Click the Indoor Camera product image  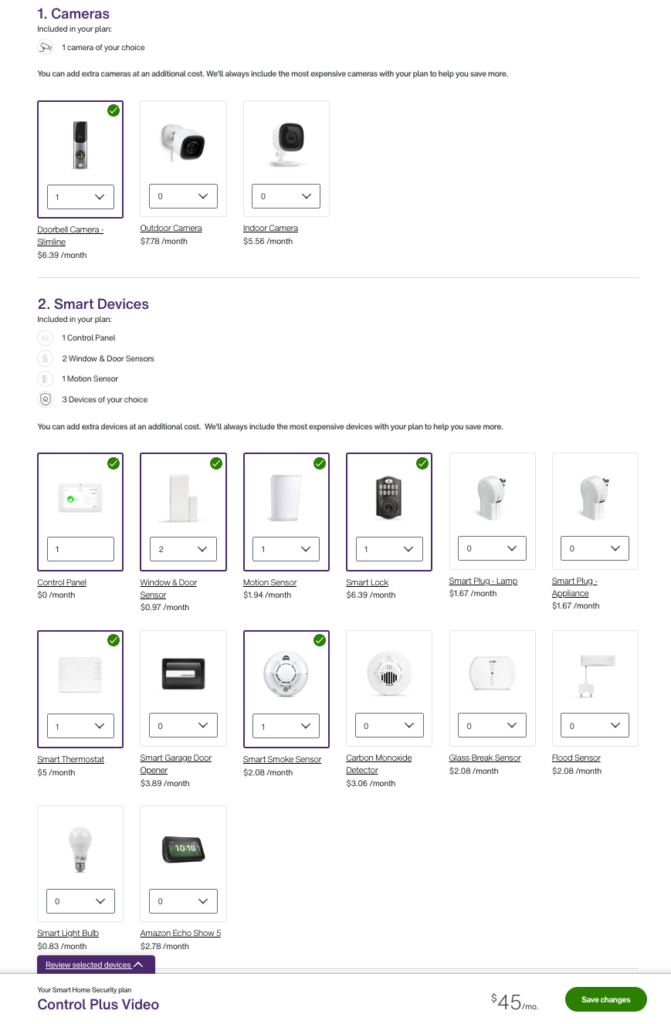pos(286,143)
